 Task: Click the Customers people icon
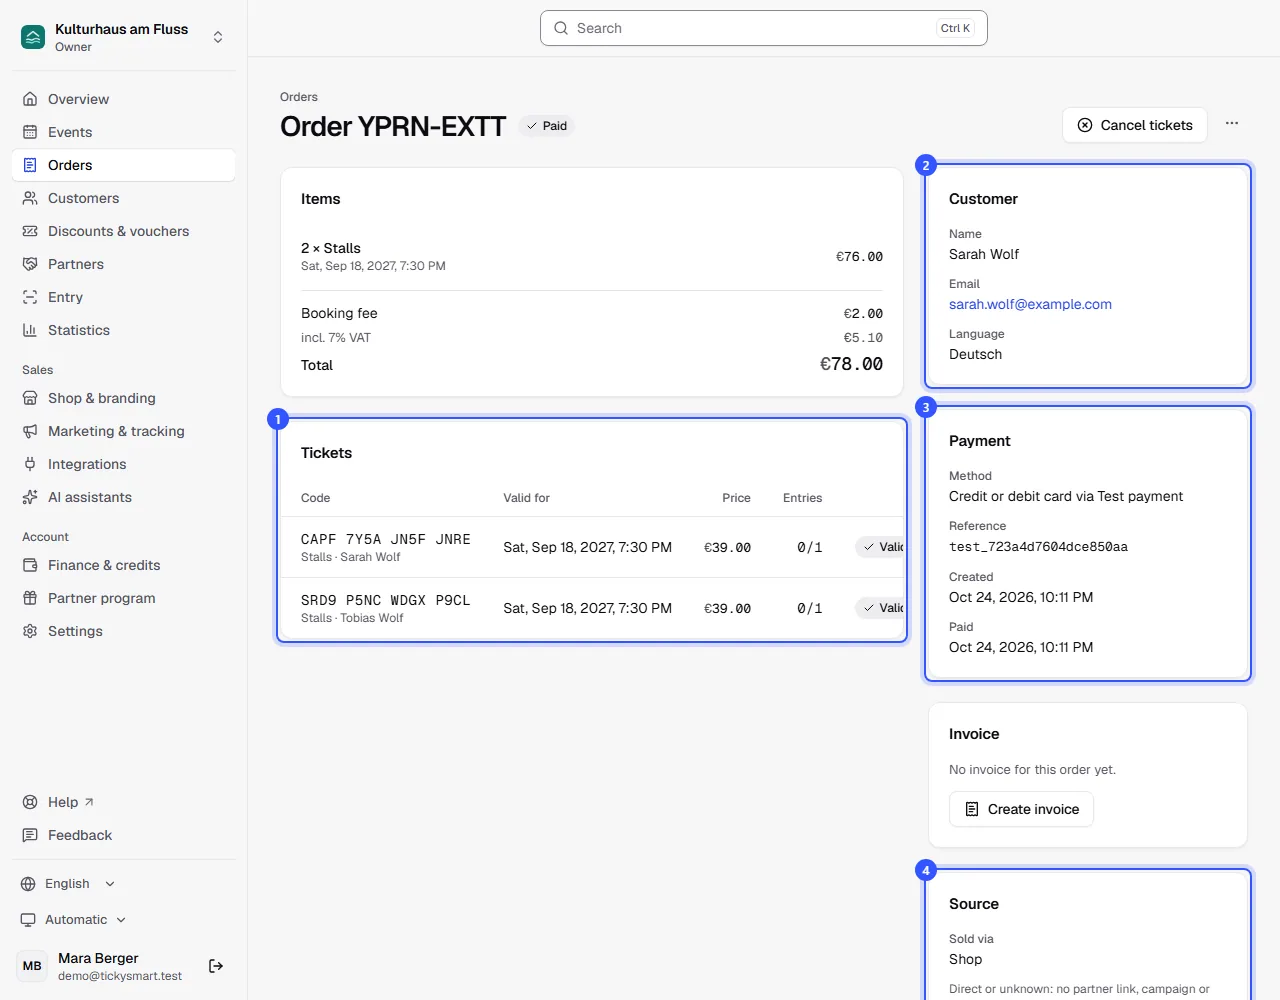coord(30,198)
